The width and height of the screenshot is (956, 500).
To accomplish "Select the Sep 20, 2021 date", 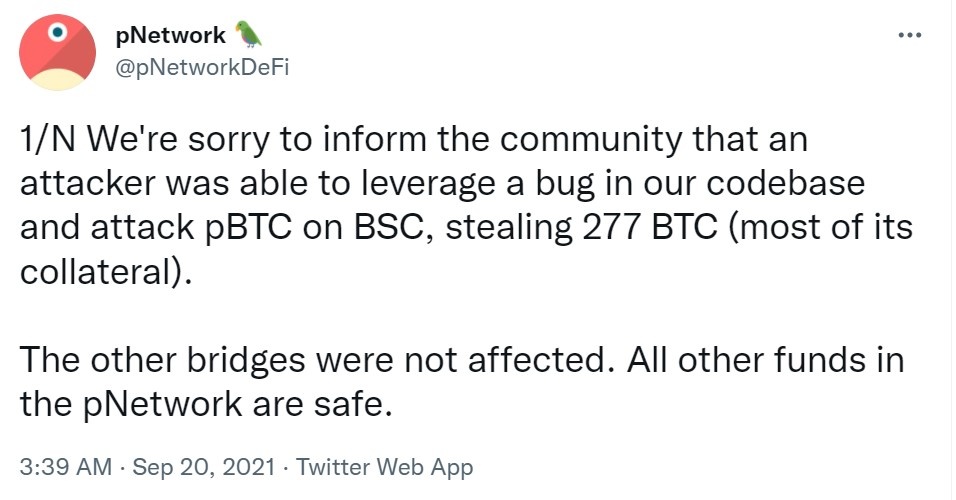I will tap(208, 466).
